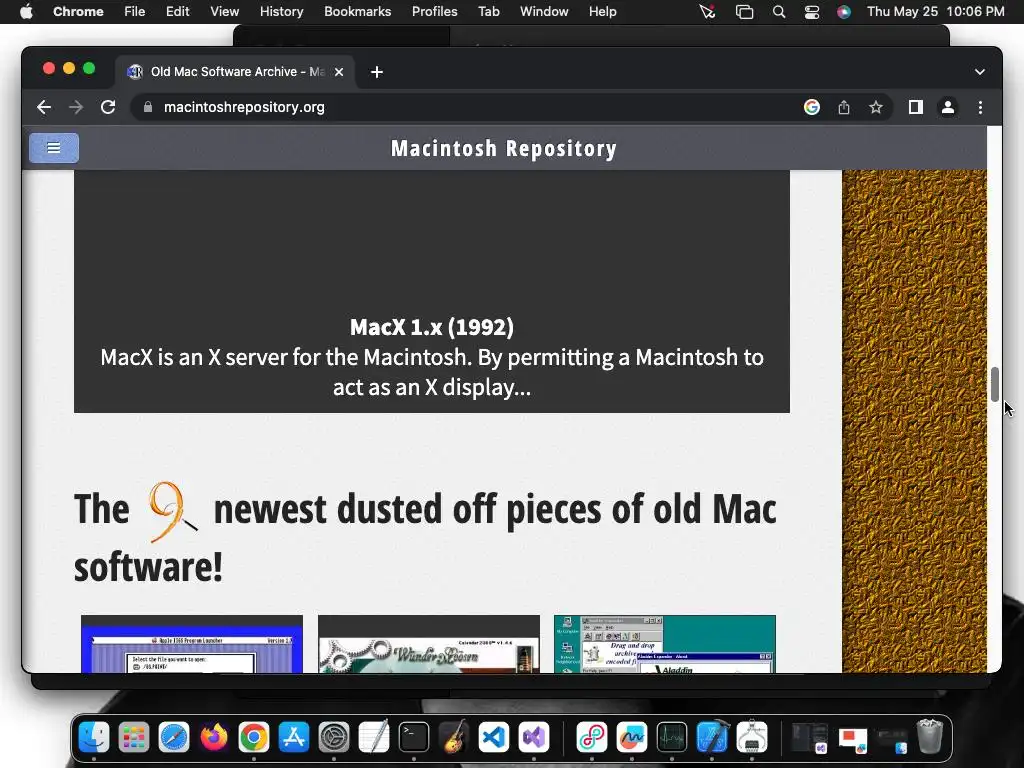
Task: Open the Aladdin Expander screenshot thumbnail
Action: coord(665,644)
